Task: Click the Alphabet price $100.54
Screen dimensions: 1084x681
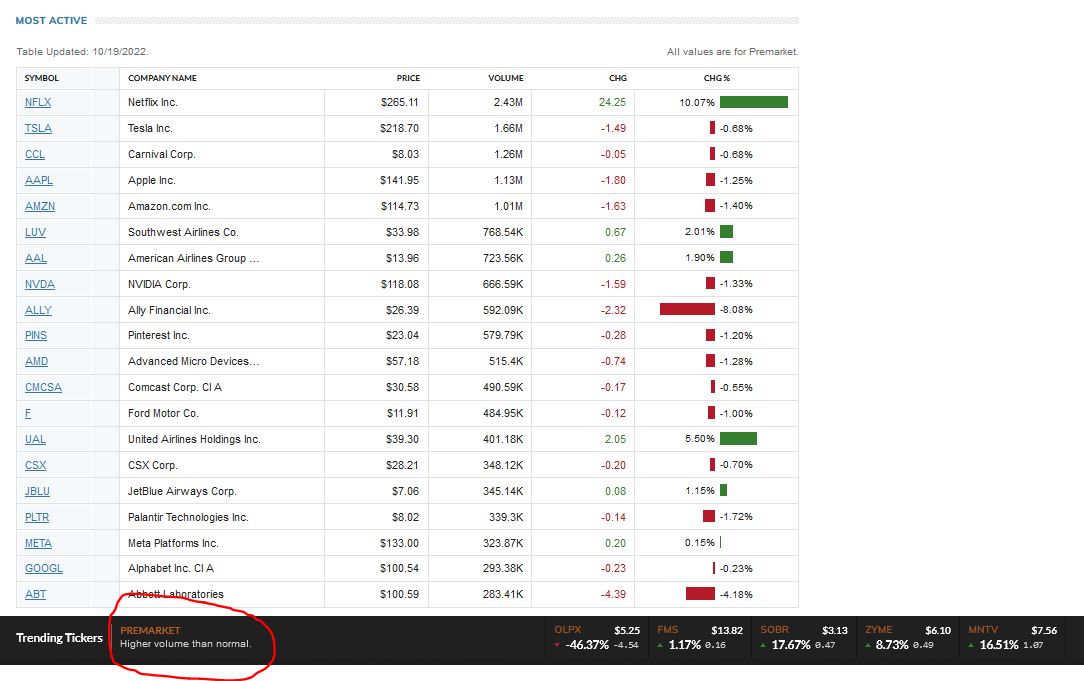Action: (x=399, y=568)
